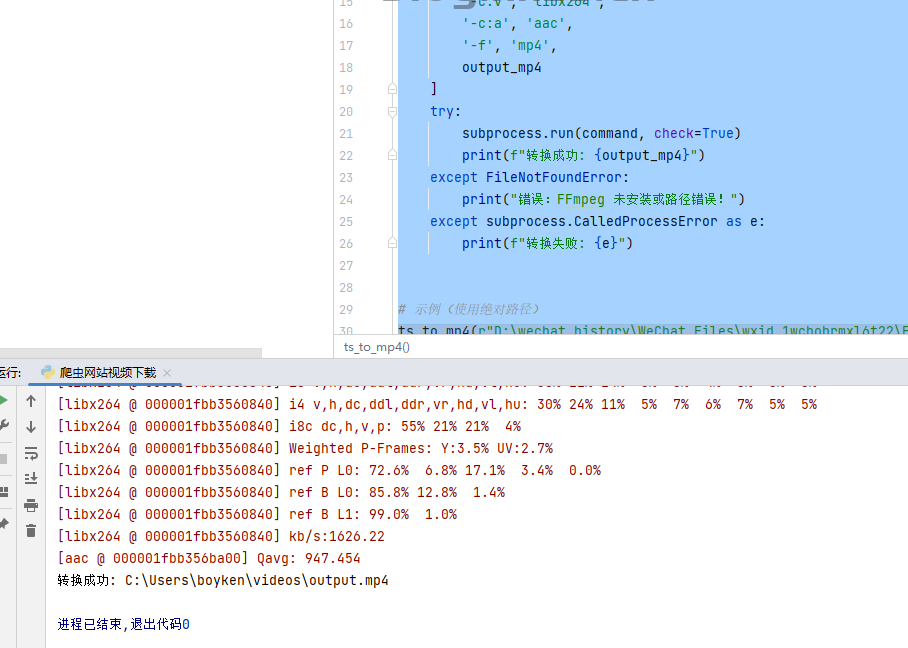Print the console output with printer icon
The width and height of the screenshot is (908, 648).
click(31, 505)
